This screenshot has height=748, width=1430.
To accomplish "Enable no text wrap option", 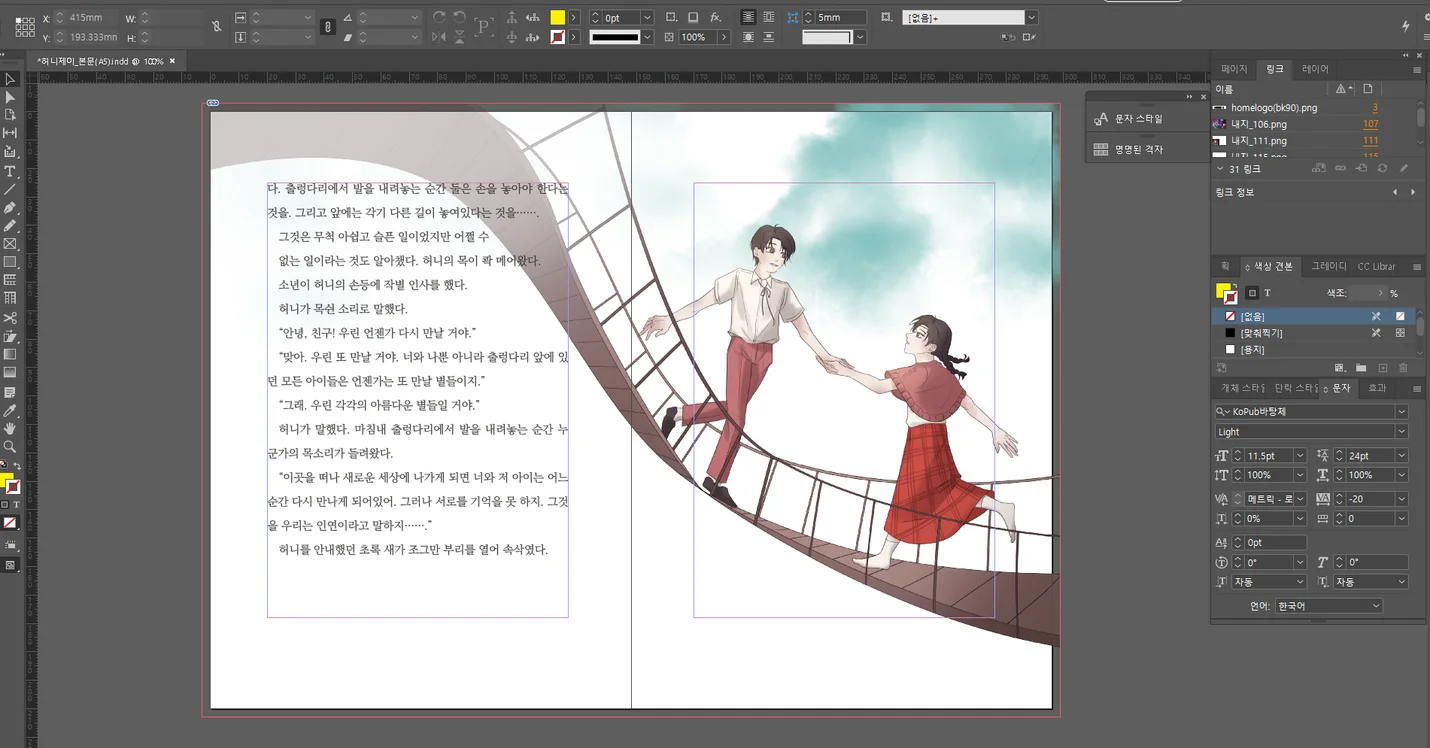I will pyautogui.click(x=749, y=18).
